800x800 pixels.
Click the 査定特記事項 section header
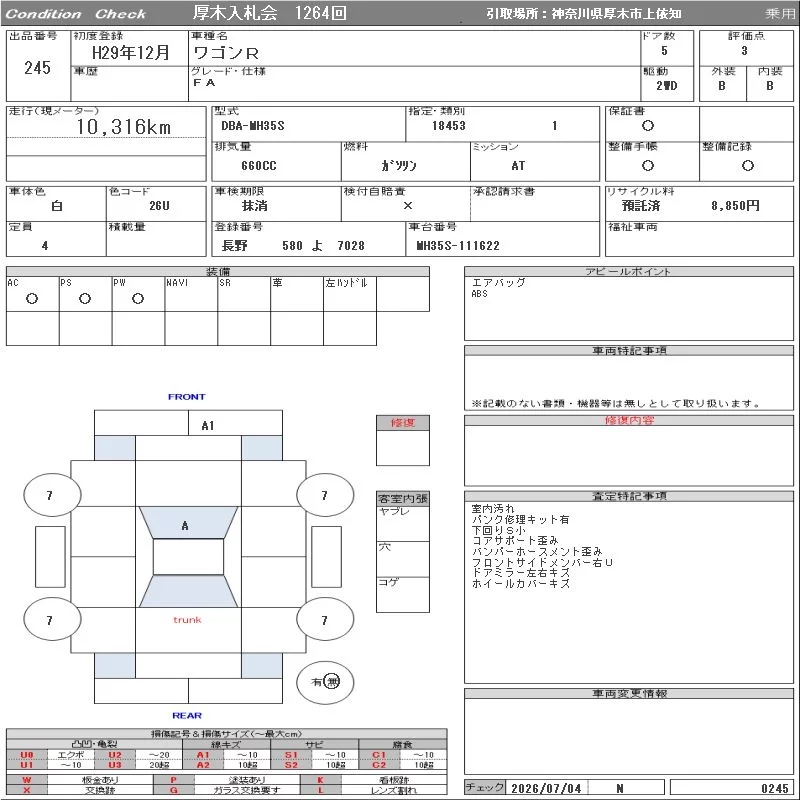tap(629, 496)
